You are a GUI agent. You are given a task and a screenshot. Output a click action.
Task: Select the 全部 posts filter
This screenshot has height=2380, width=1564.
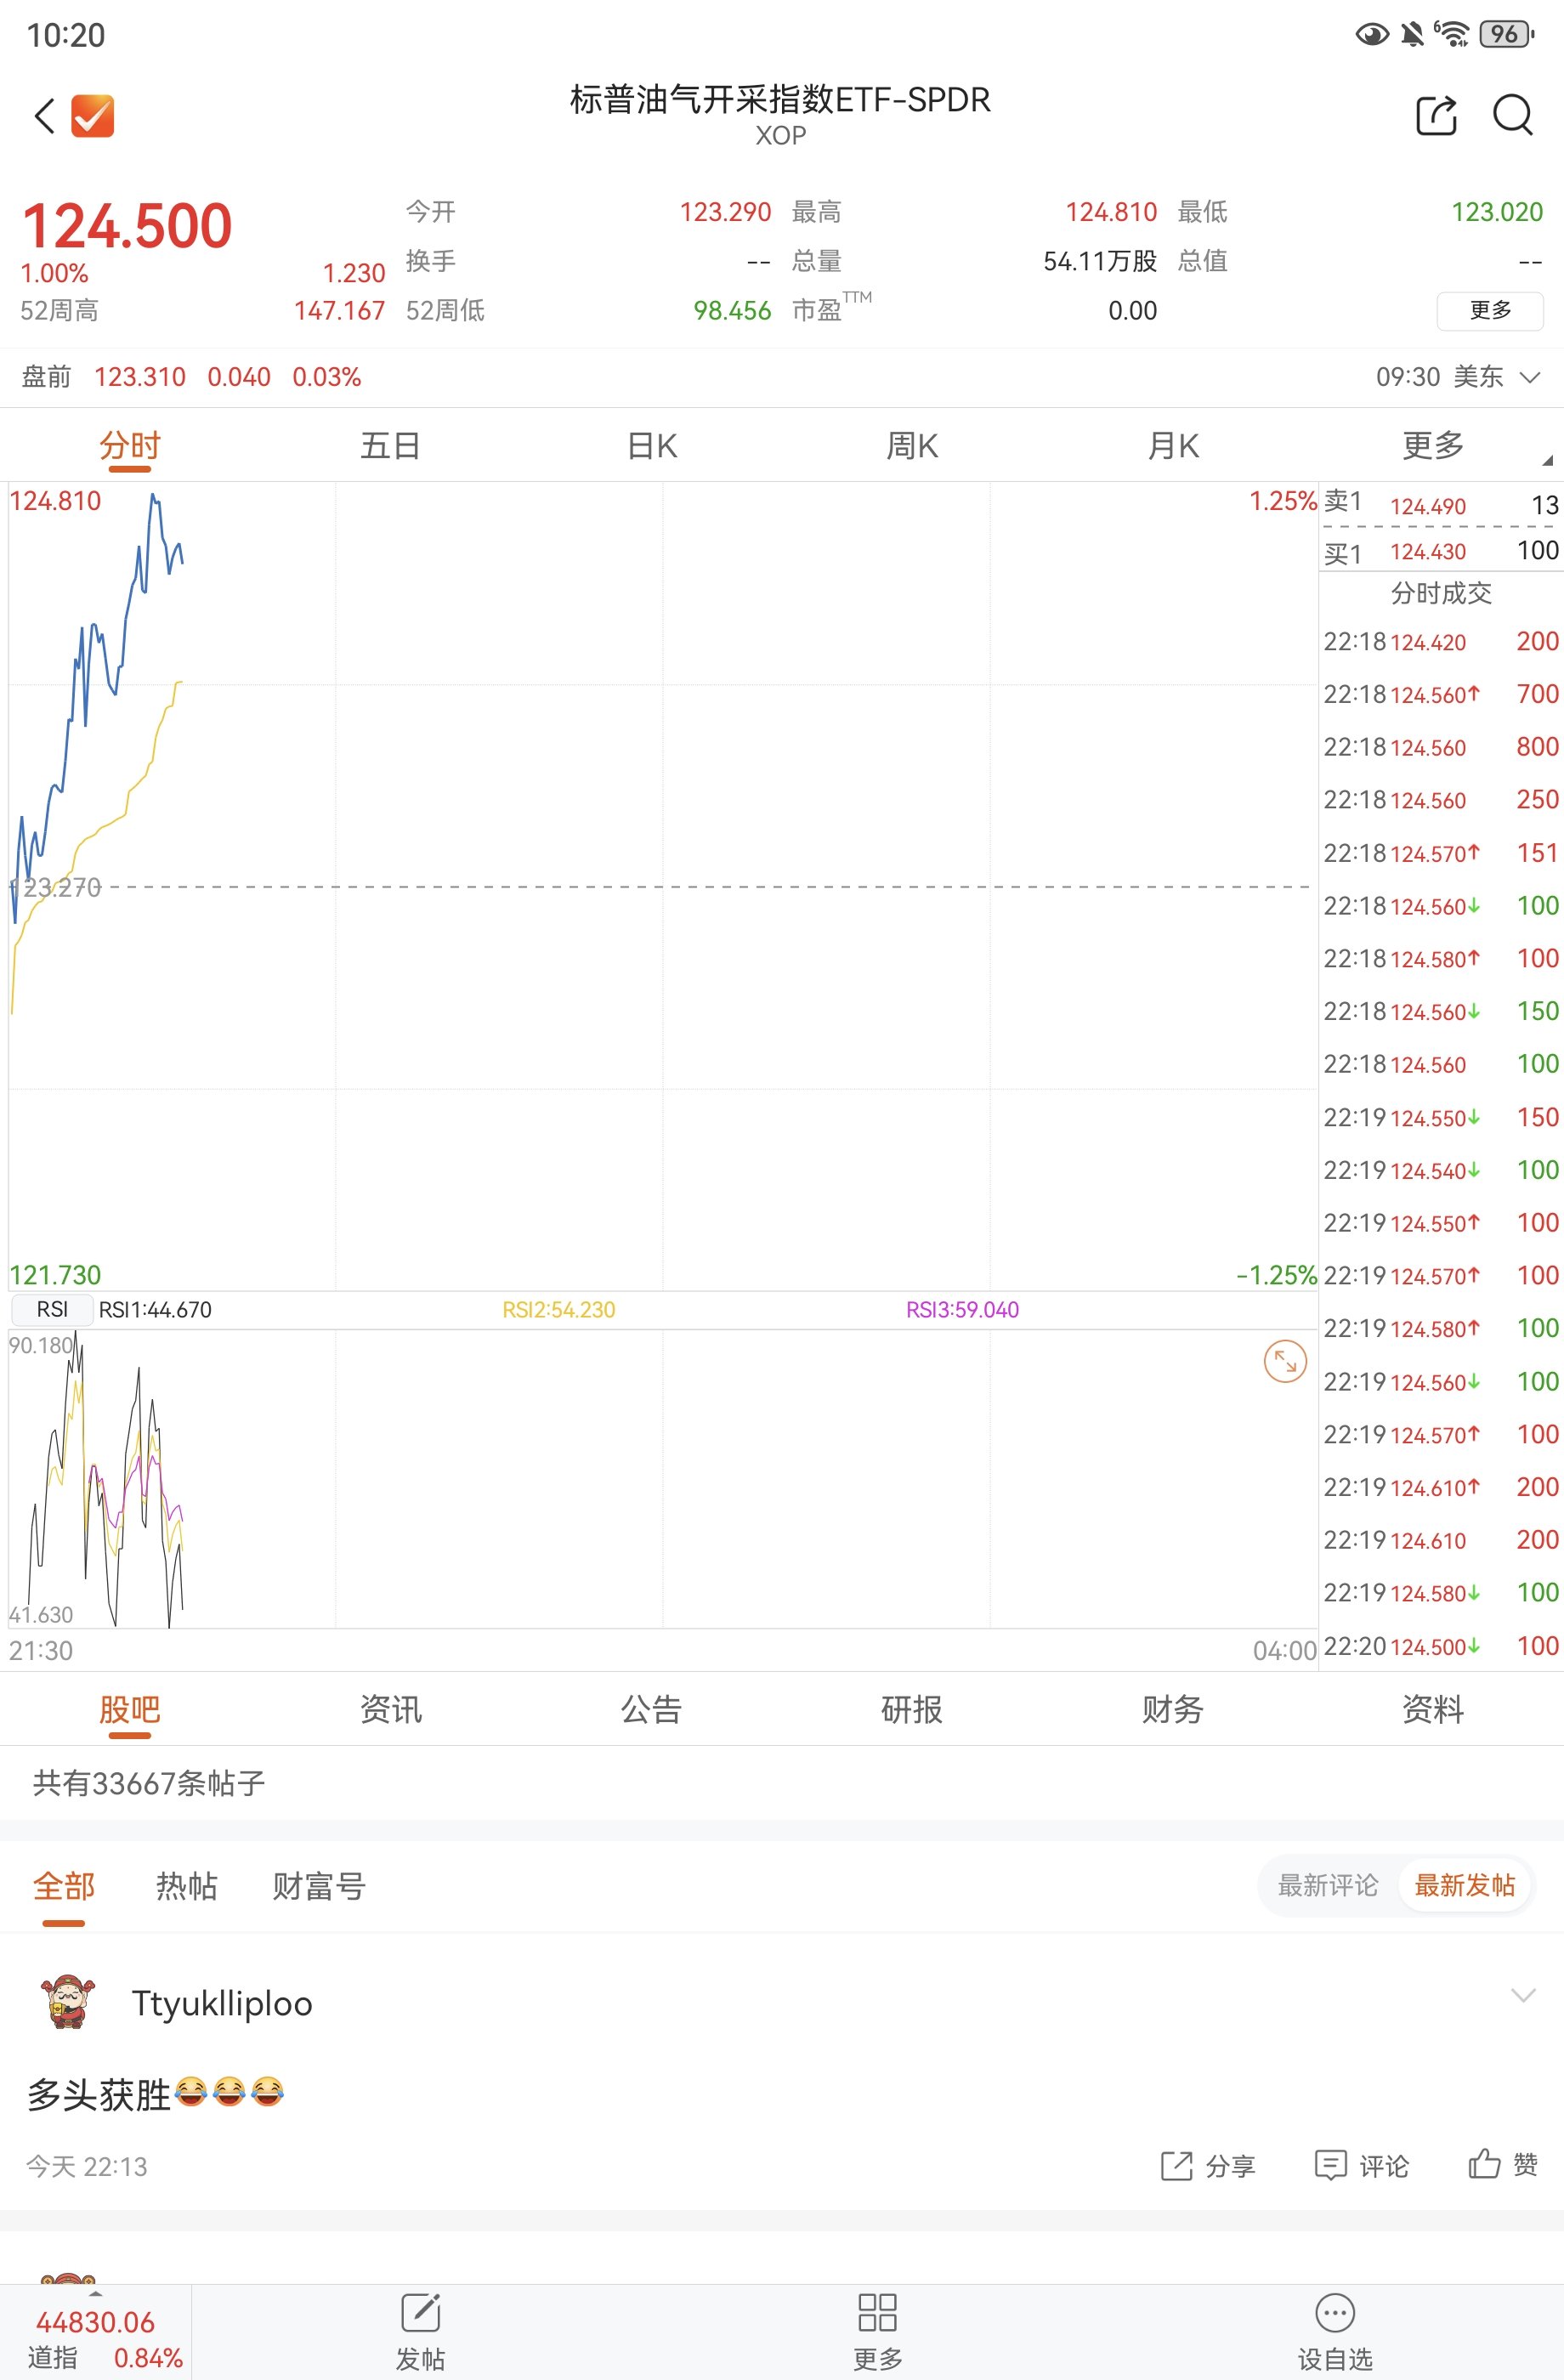click(64, 1886)
